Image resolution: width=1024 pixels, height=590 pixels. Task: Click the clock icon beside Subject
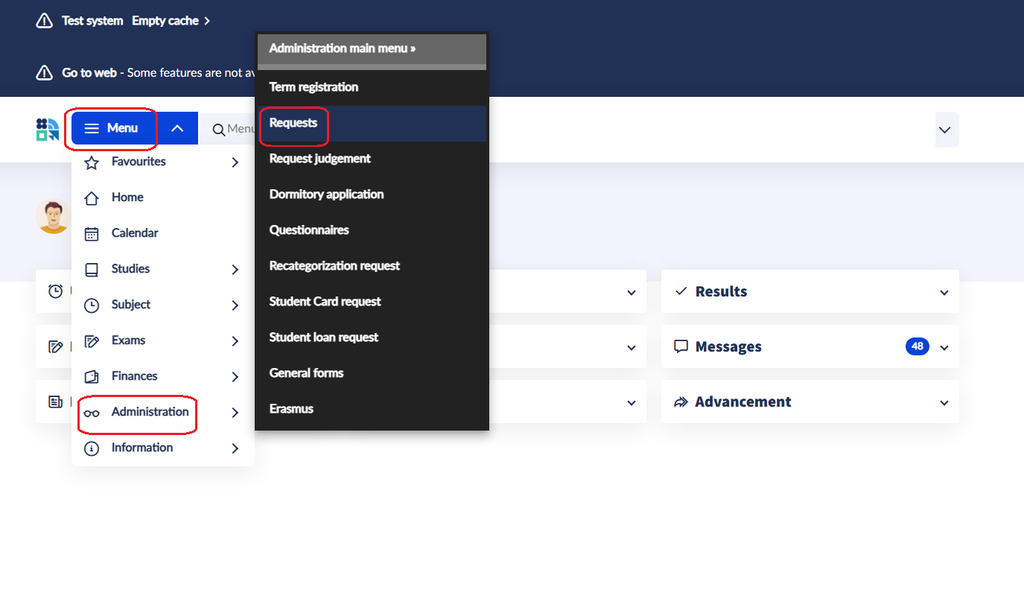pyautogui.click(x=92, y=305)
